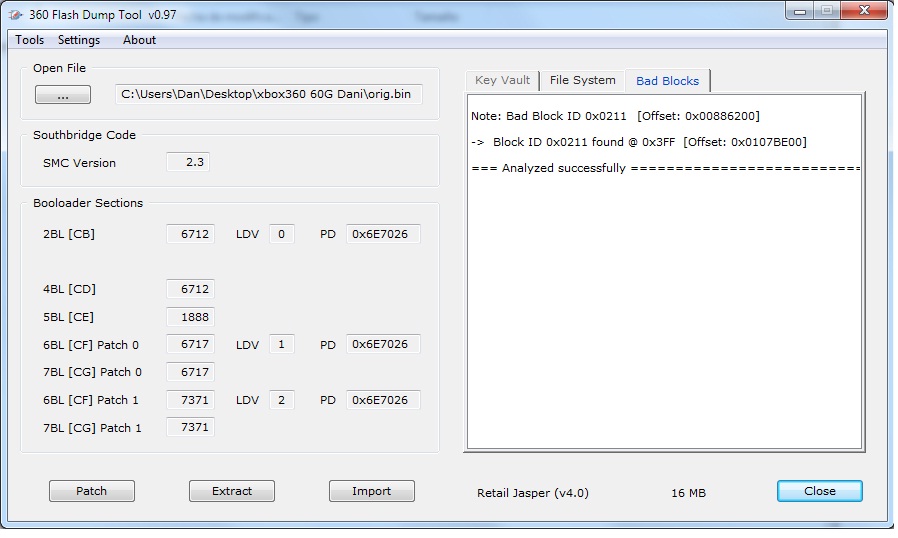Click the 360 Flash Dump Tool title icon
Viewport: 898px width, 538px height.
pos(15,15)
